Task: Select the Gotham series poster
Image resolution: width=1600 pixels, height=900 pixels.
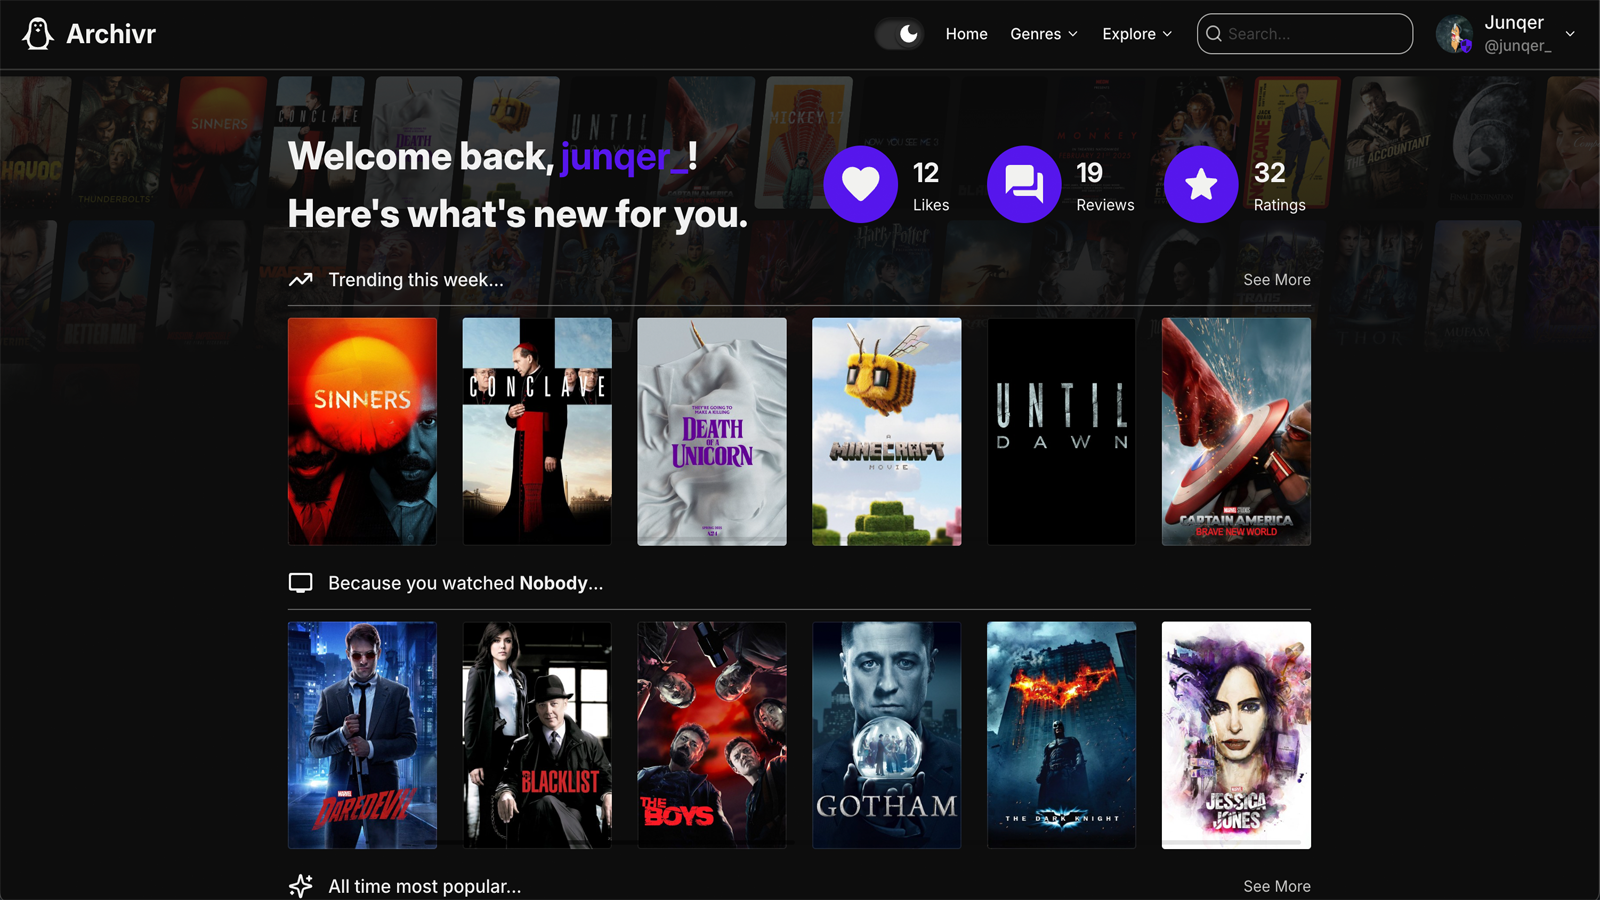Action: click(x=886, y=735)
